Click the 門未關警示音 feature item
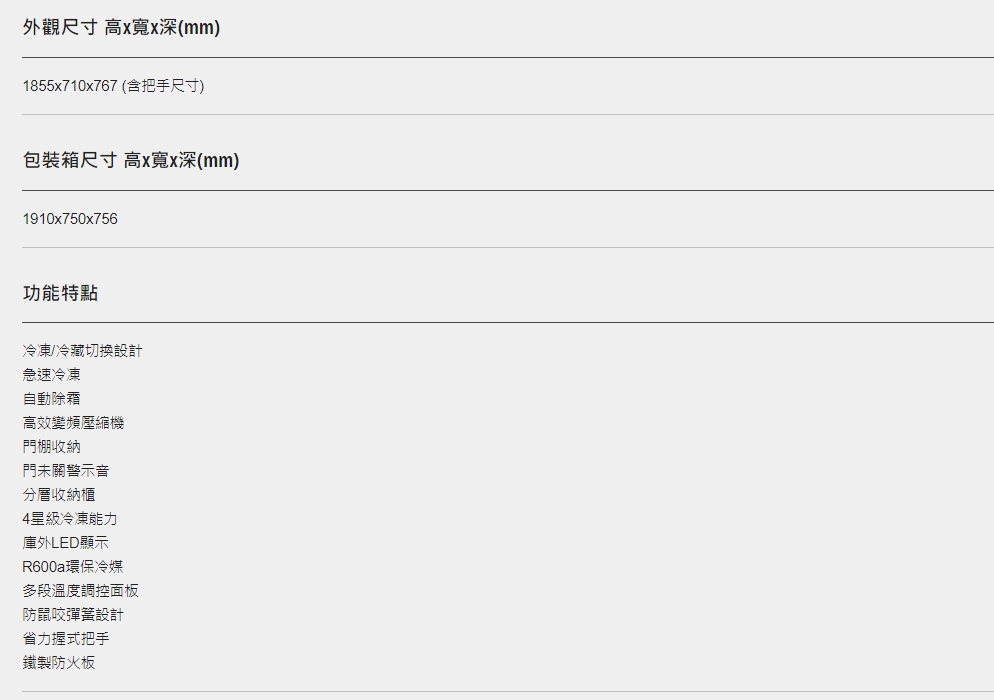Image resolution: width=994 pixels, height=700 pixels. click(66, 470)
